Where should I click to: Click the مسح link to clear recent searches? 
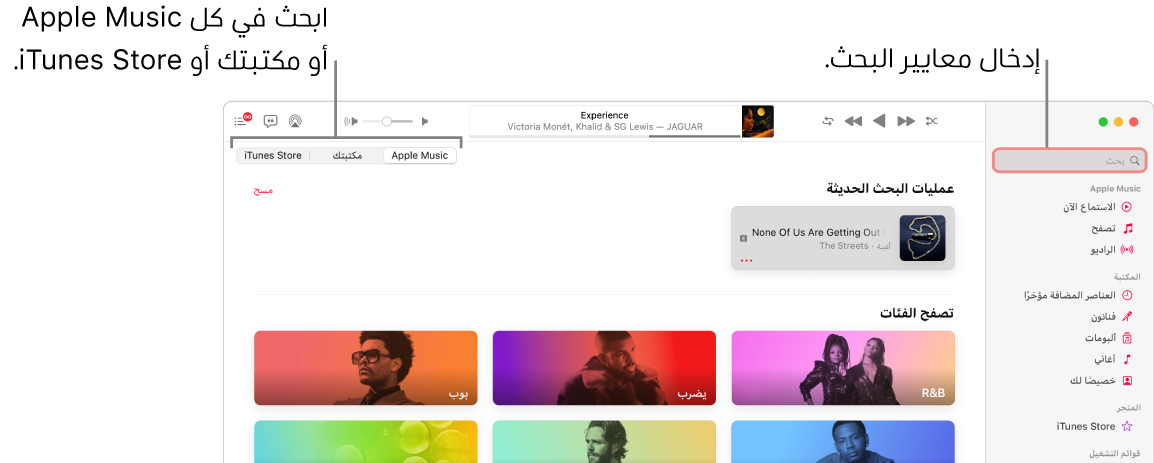(x=263, y=190)
